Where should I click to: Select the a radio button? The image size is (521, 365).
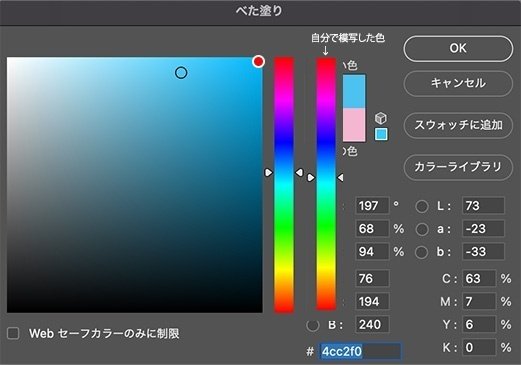422,229
